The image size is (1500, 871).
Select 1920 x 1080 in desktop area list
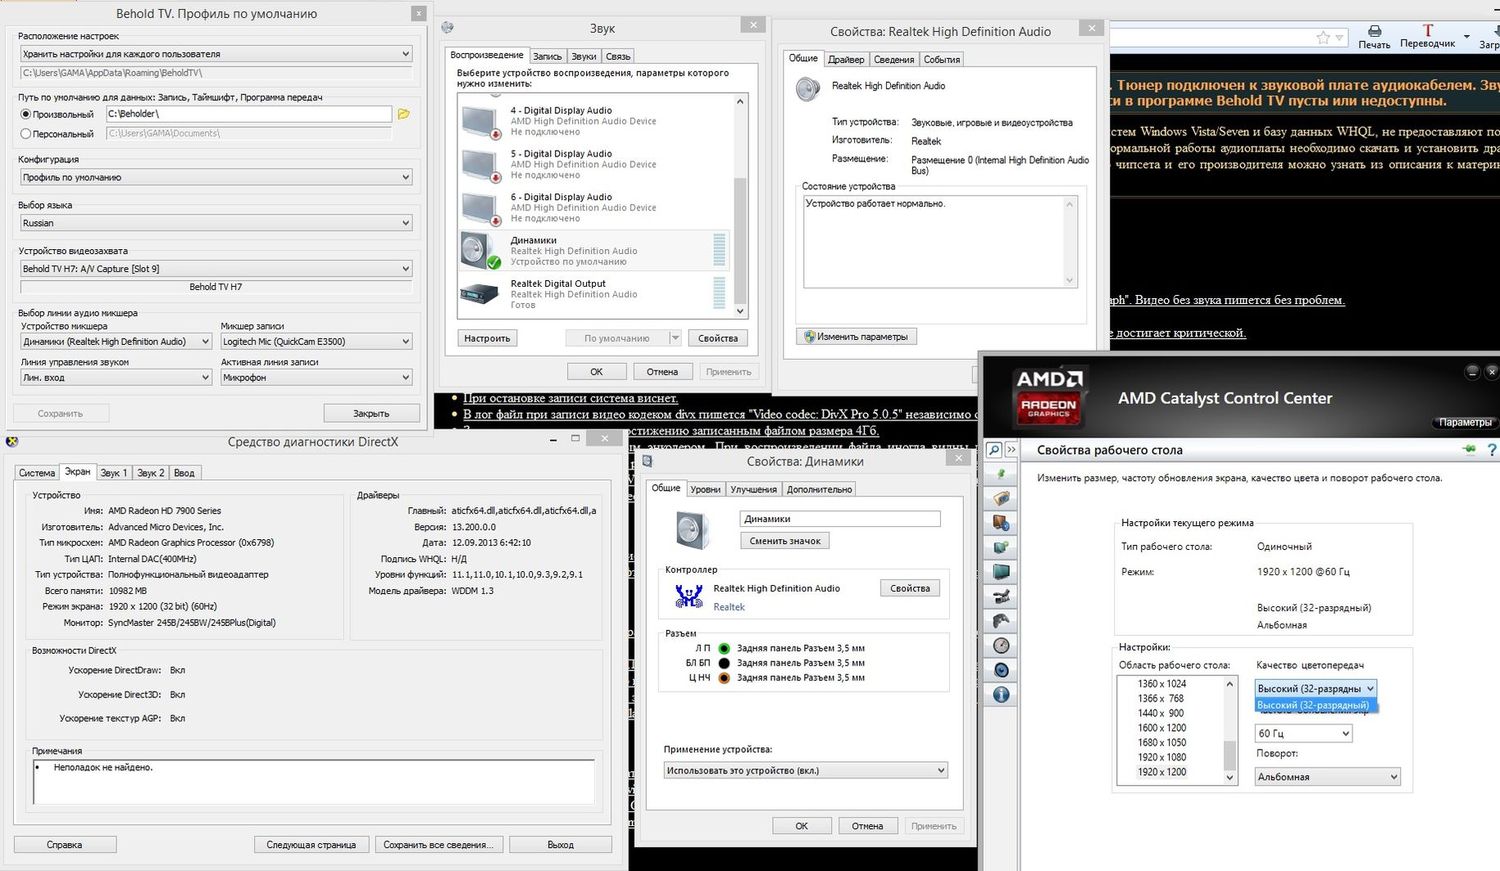click(x=1162, y=757)
